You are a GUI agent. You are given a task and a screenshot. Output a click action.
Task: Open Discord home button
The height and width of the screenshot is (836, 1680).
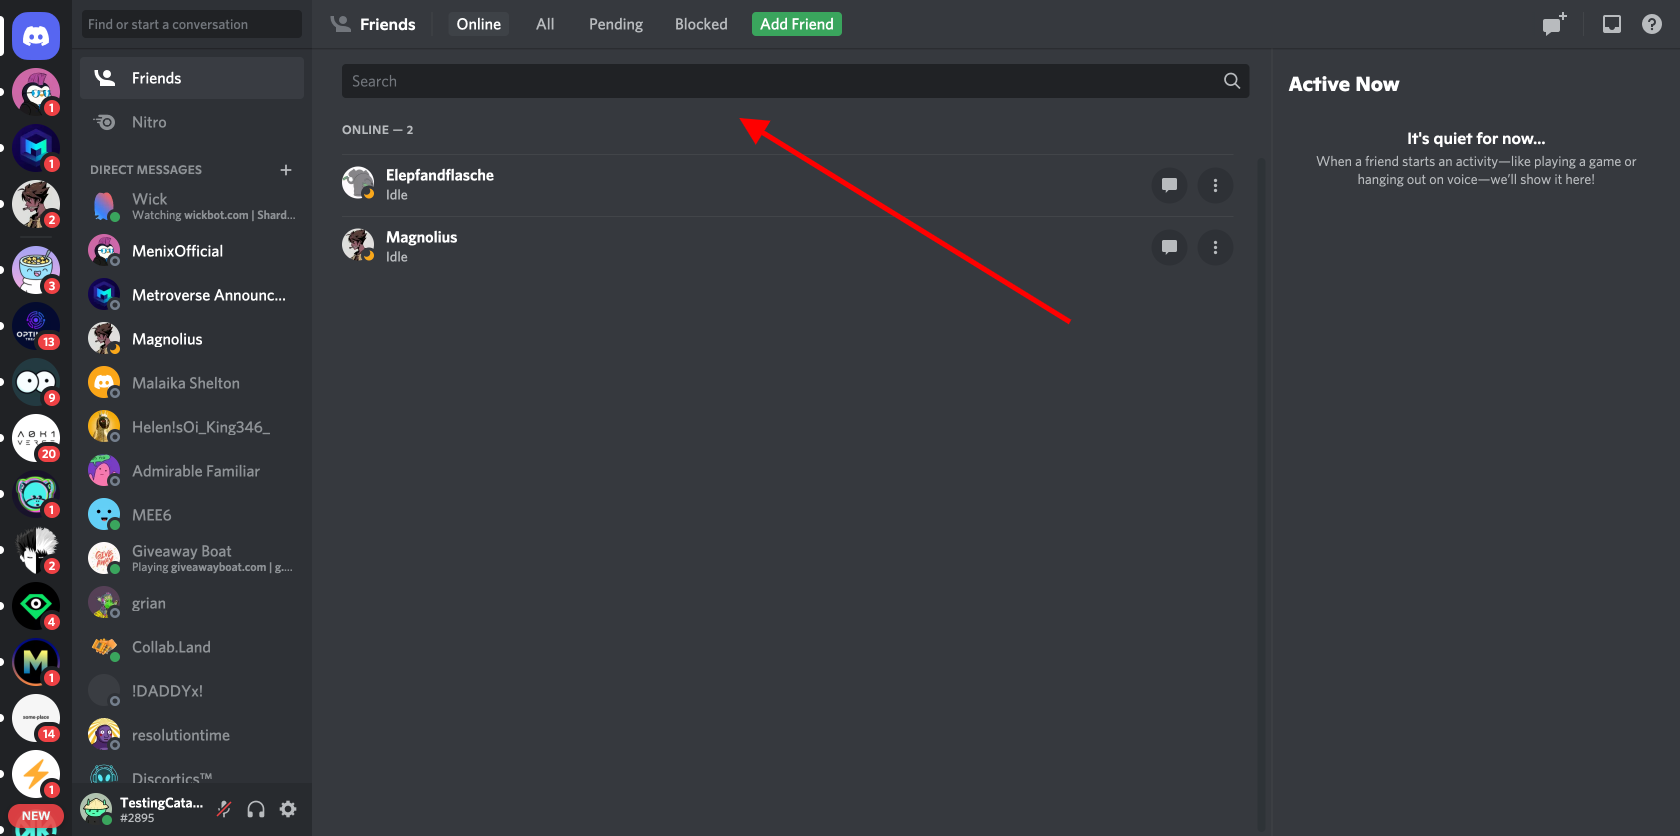pos(36,36)
